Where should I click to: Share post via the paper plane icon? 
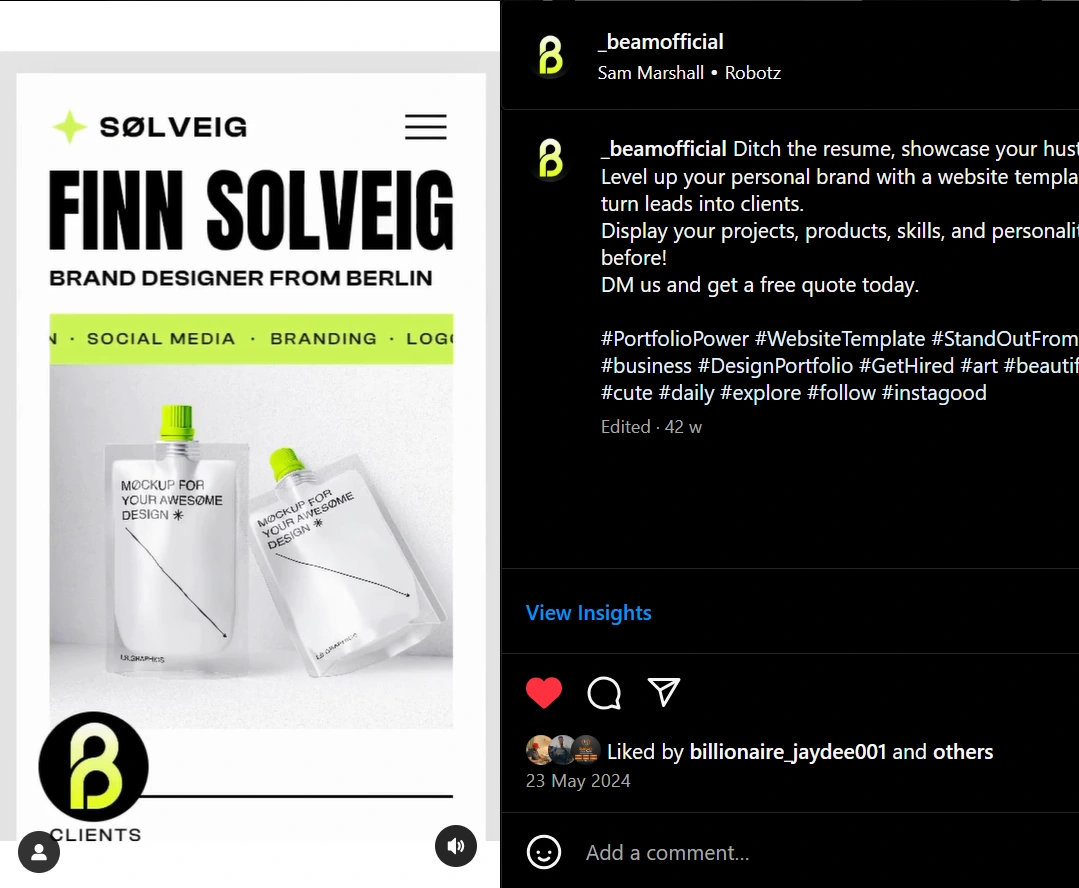(x=664, y=692)
